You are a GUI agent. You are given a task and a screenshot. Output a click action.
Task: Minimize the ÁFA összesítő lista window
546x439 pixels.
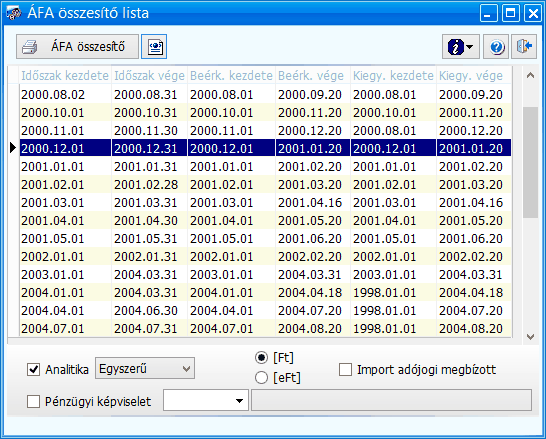(488, 13)
